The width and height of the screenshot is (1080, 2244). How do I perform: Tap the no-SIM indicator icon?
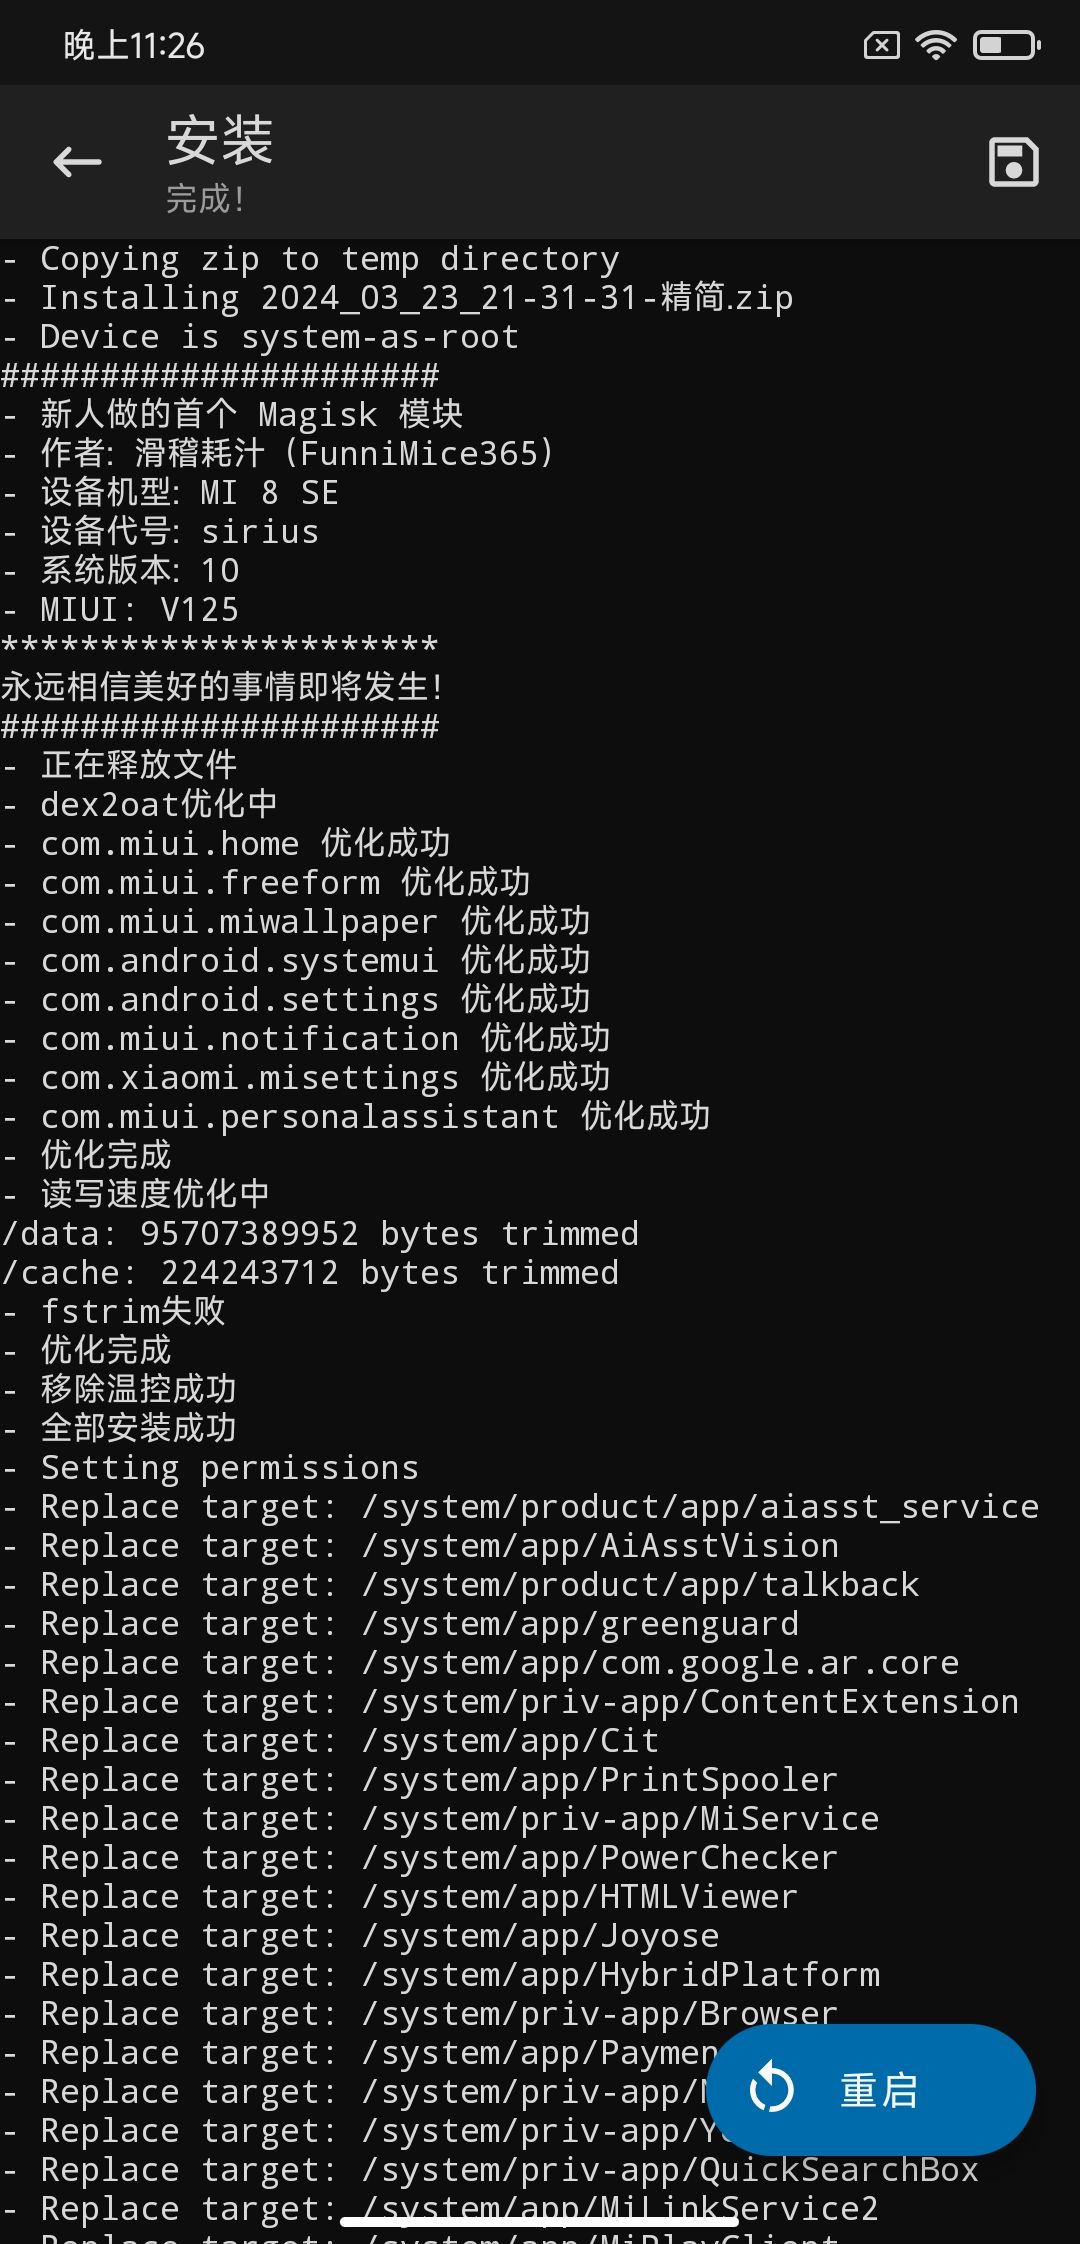881,45
